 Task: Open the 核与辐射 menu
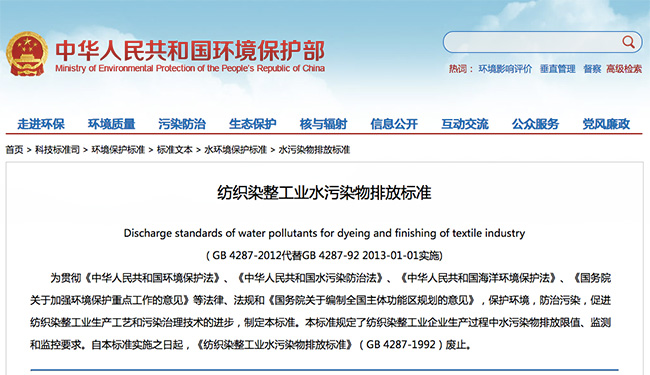(323, 124)
